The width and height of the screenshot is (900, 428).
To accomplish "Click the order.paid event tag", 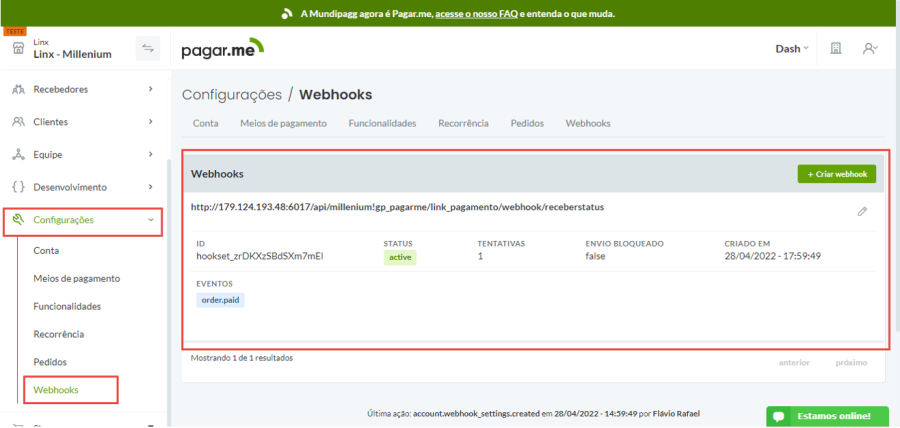I will point(220,299).
